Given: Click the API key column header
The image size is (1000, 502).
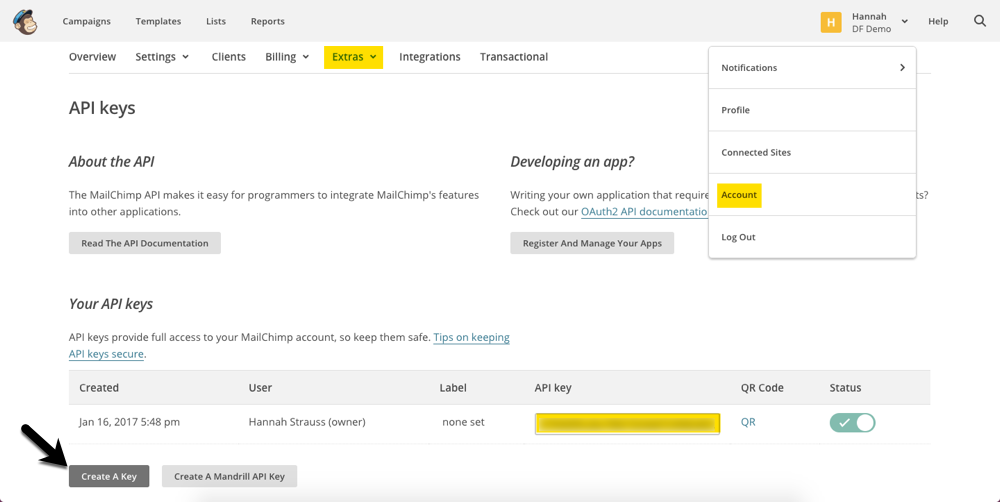Looking at the screenshot, I should pos(553,388).
